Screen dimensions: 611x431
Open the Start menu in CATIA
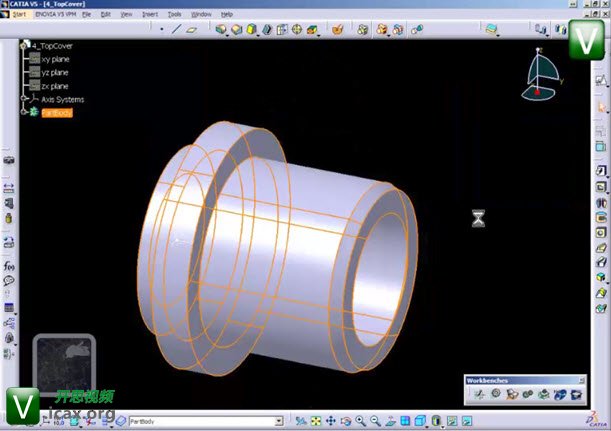click(x=19, y=15)
